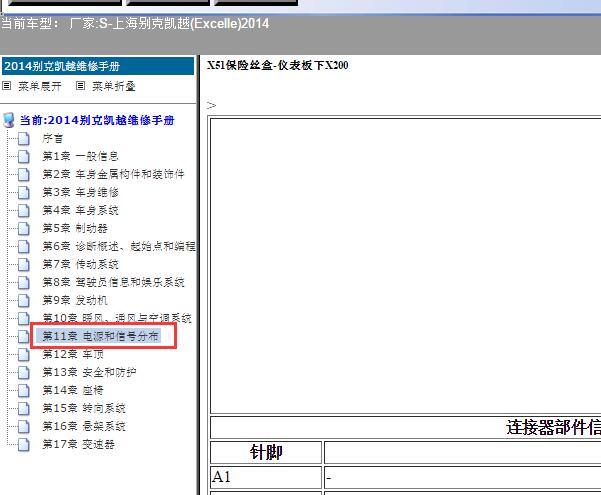Open 第9章 发动机
This screenshot has width=601, height=495.
click(x=75, y=300)
